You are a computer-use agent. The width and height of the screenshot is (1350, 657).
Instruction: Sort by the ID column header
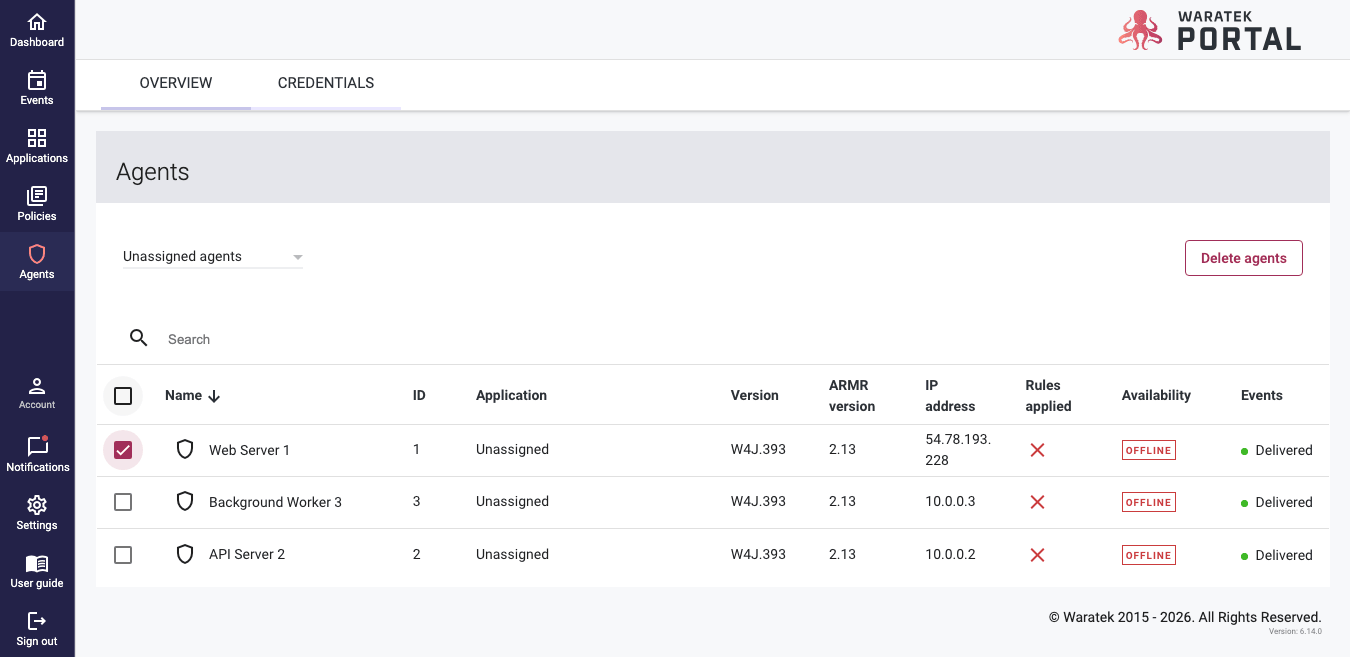pos(419,395)
